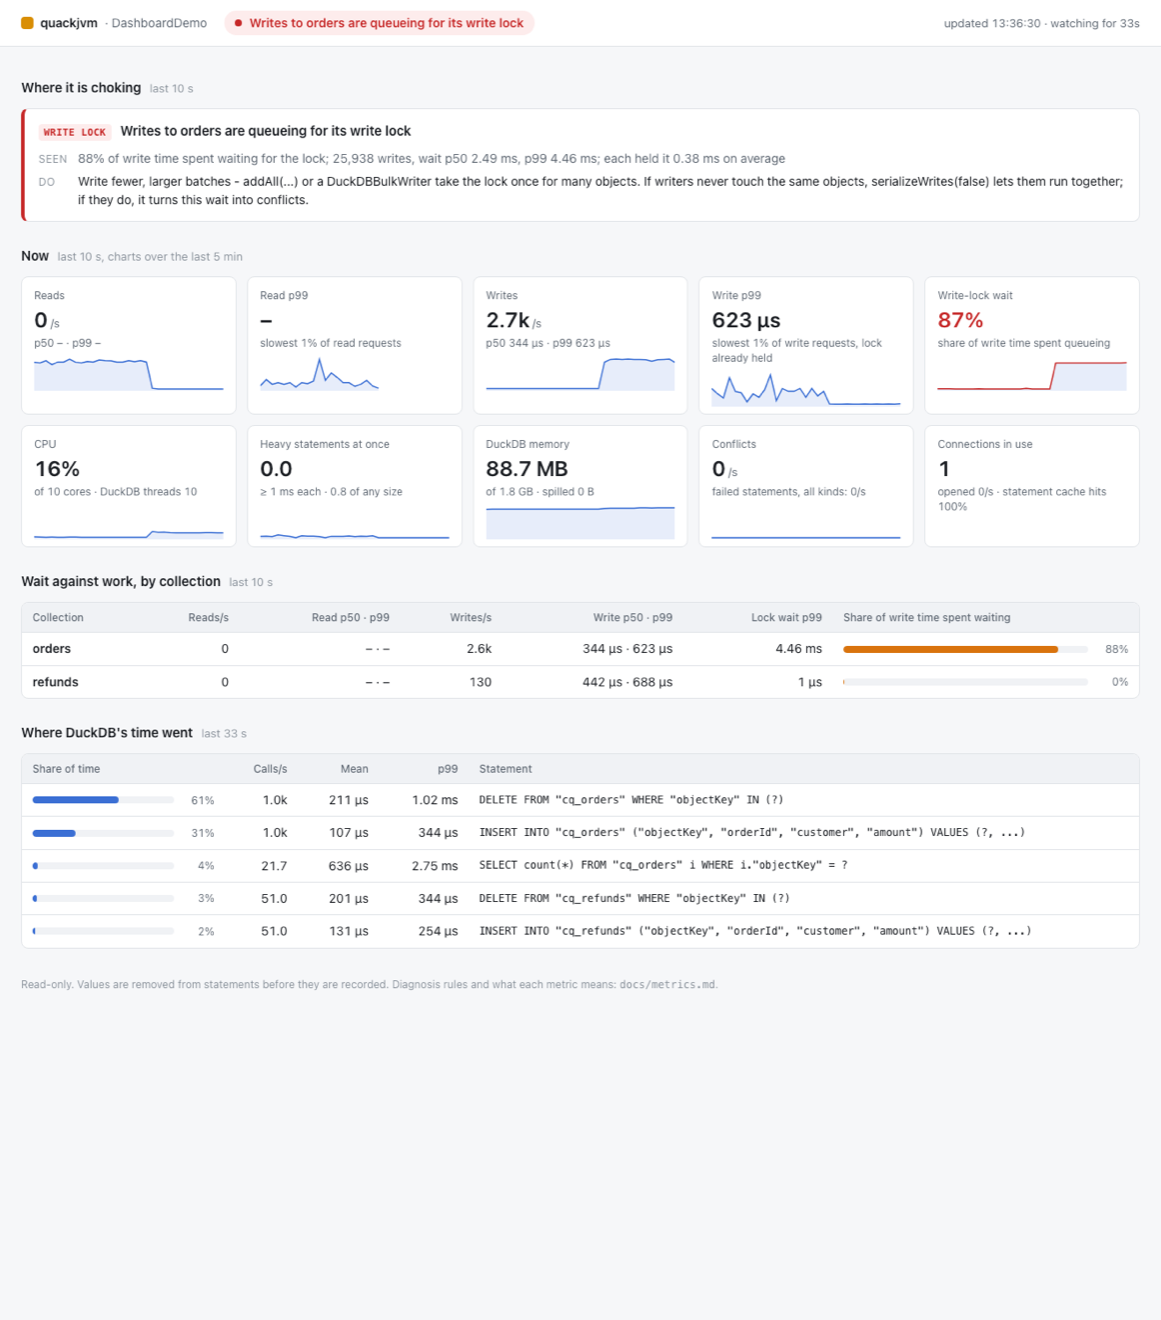Click the SELECT count(*) statement

click(x=663, y=866)
